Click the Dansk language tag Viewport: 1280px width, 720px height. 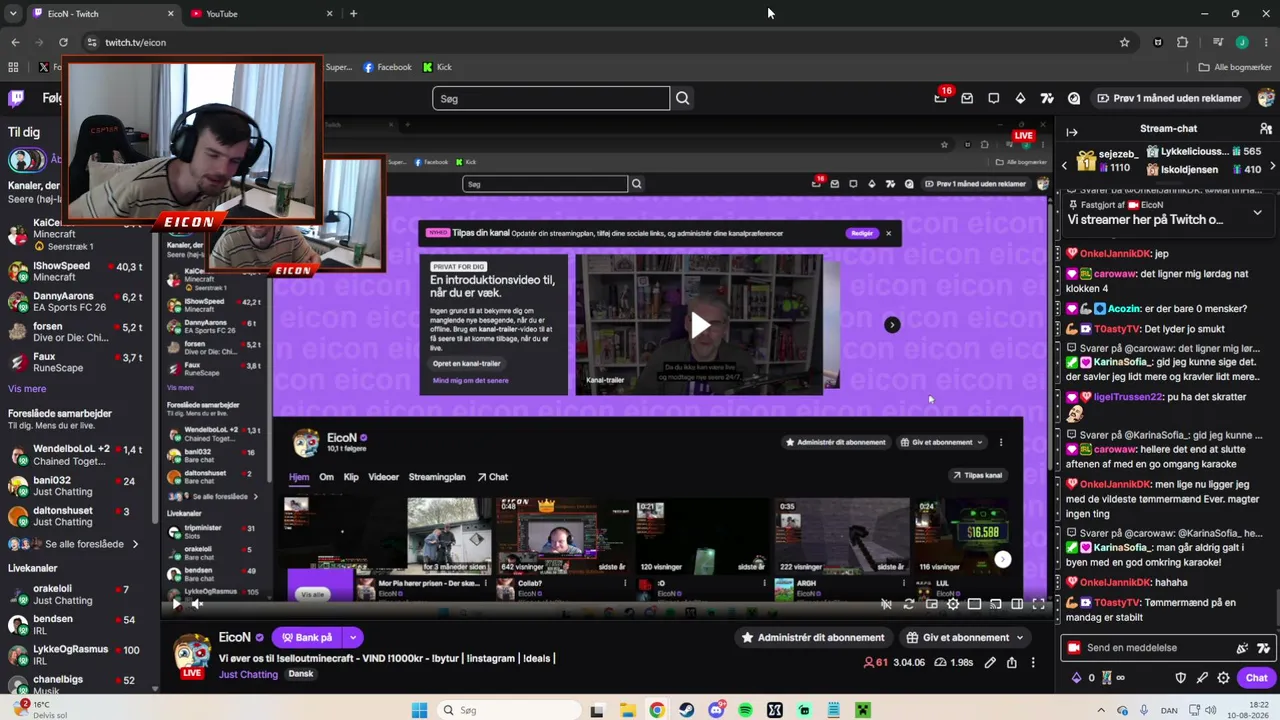pyautogui.click(x=301, y=674)
